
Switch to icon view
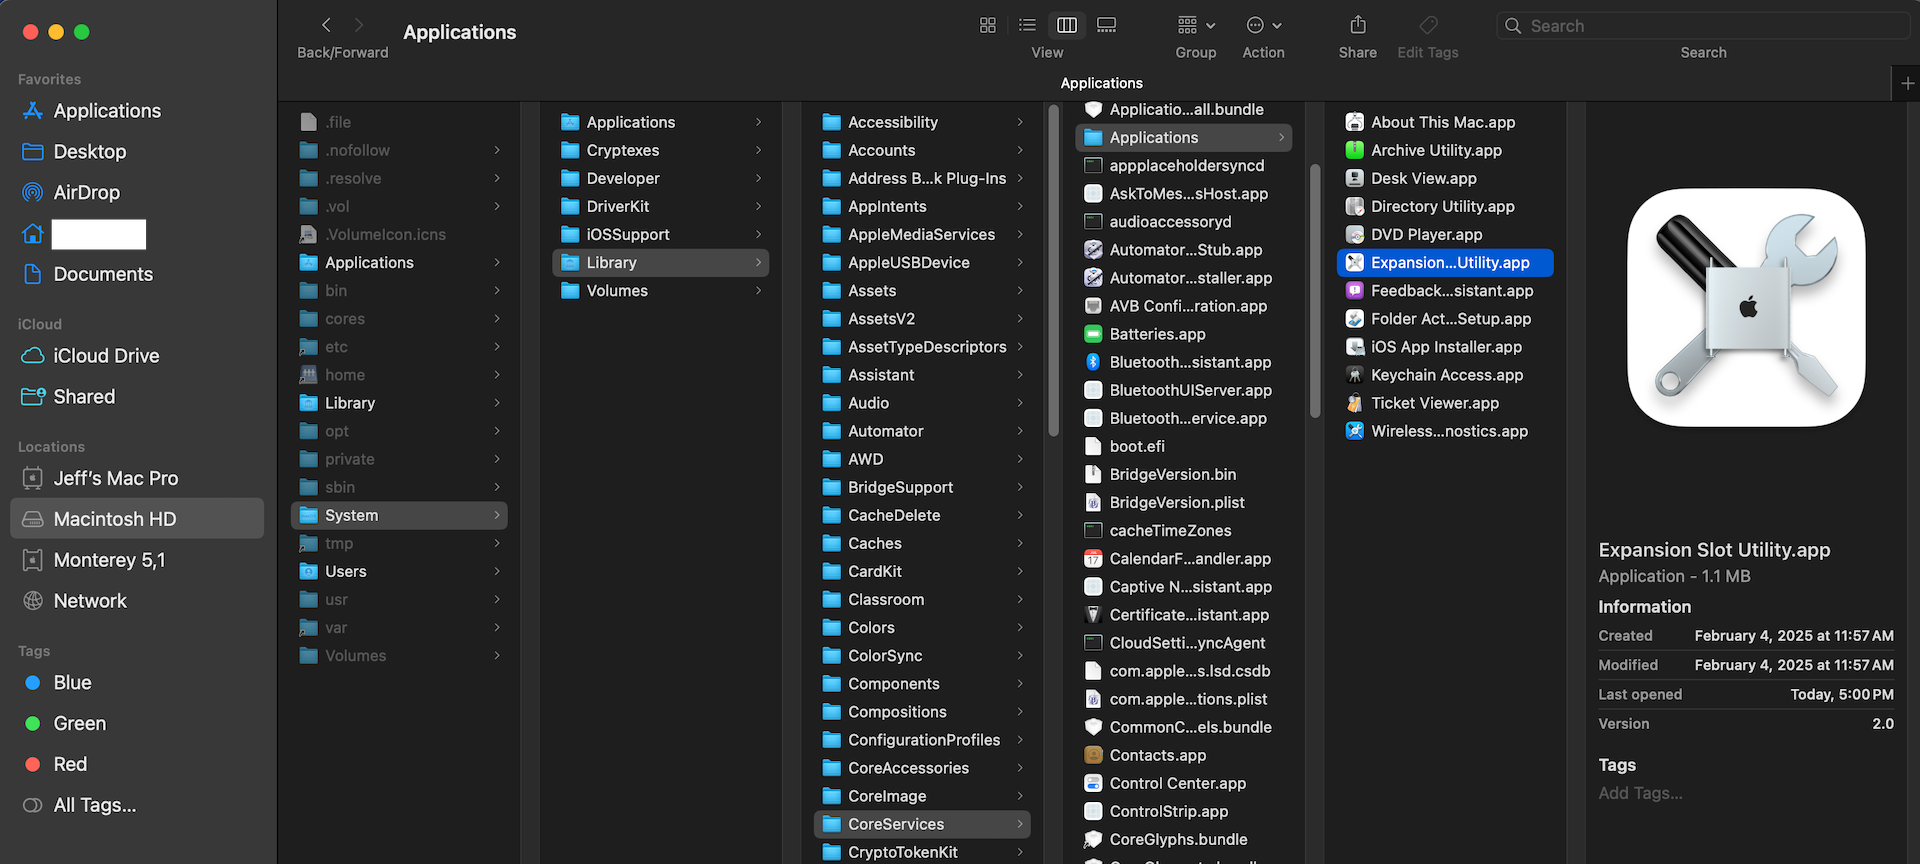point(987,25)
